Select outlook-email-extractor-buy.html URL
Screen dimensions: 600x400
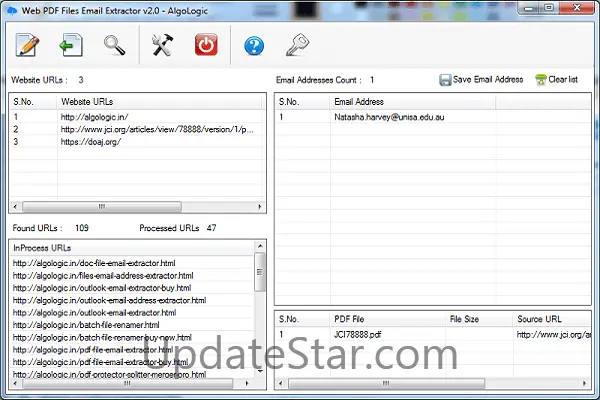tap(102, 288)
